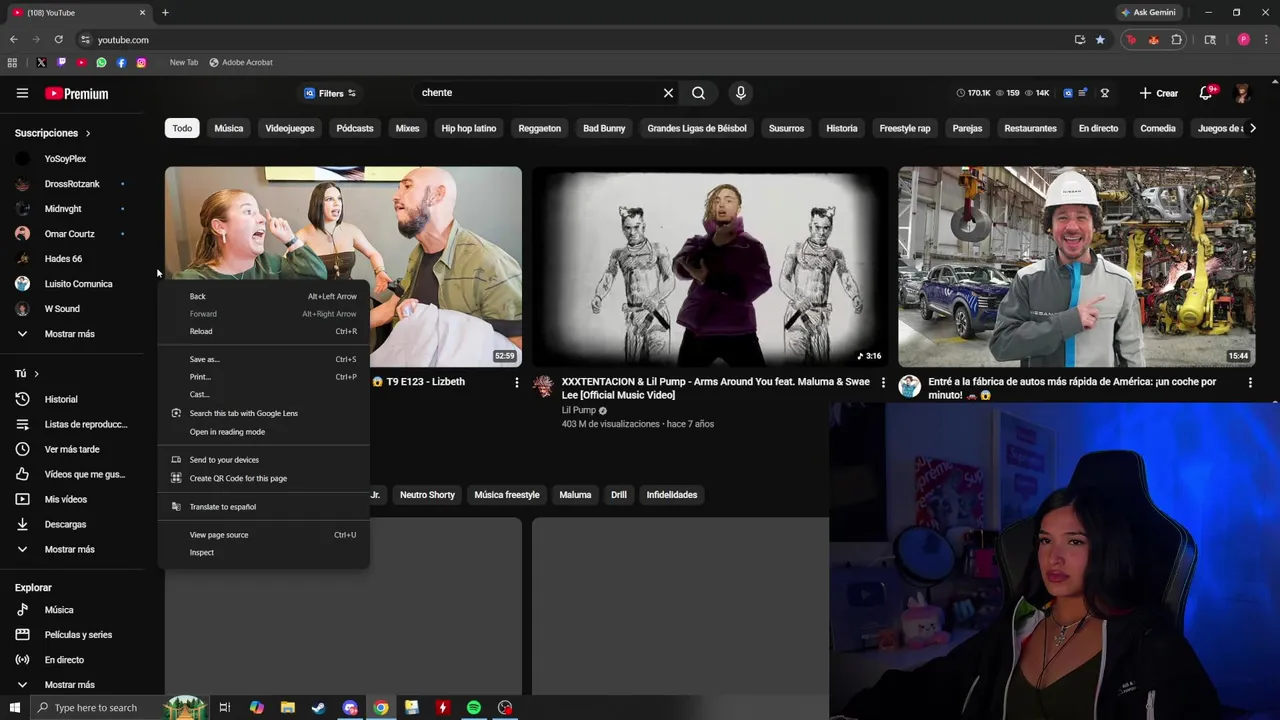
Task: Open the YouTube hamburger guide menu
Action: (x=22, y=93)
